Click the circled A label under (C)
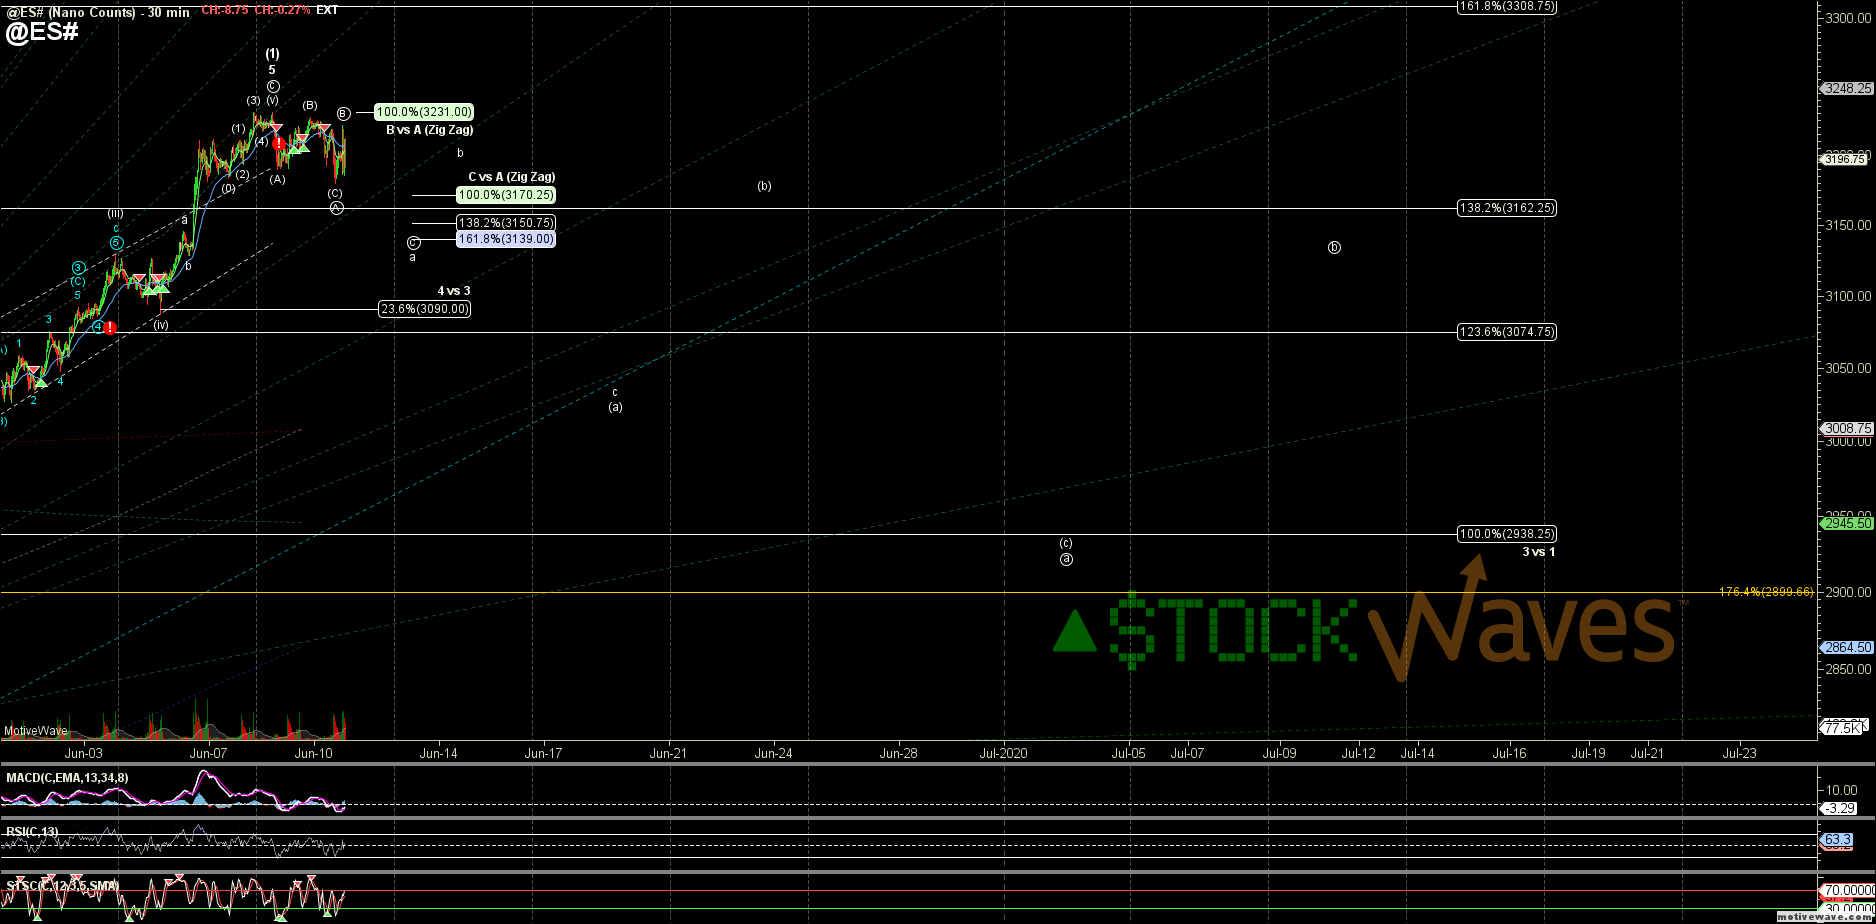Screen dimensions: 1876x924 click(336, 208)
